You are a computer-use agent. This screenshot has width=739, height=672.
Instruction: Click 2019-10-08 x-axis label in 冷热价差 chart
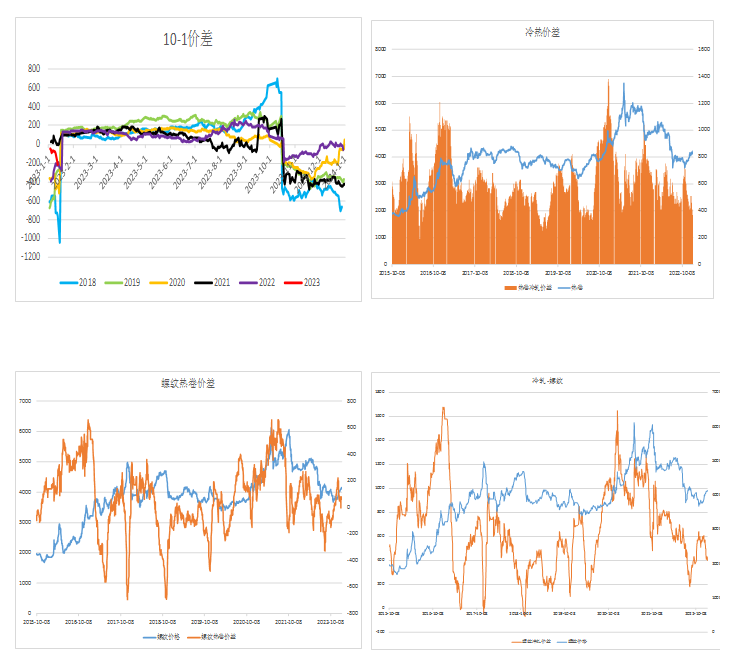(558, 273)
